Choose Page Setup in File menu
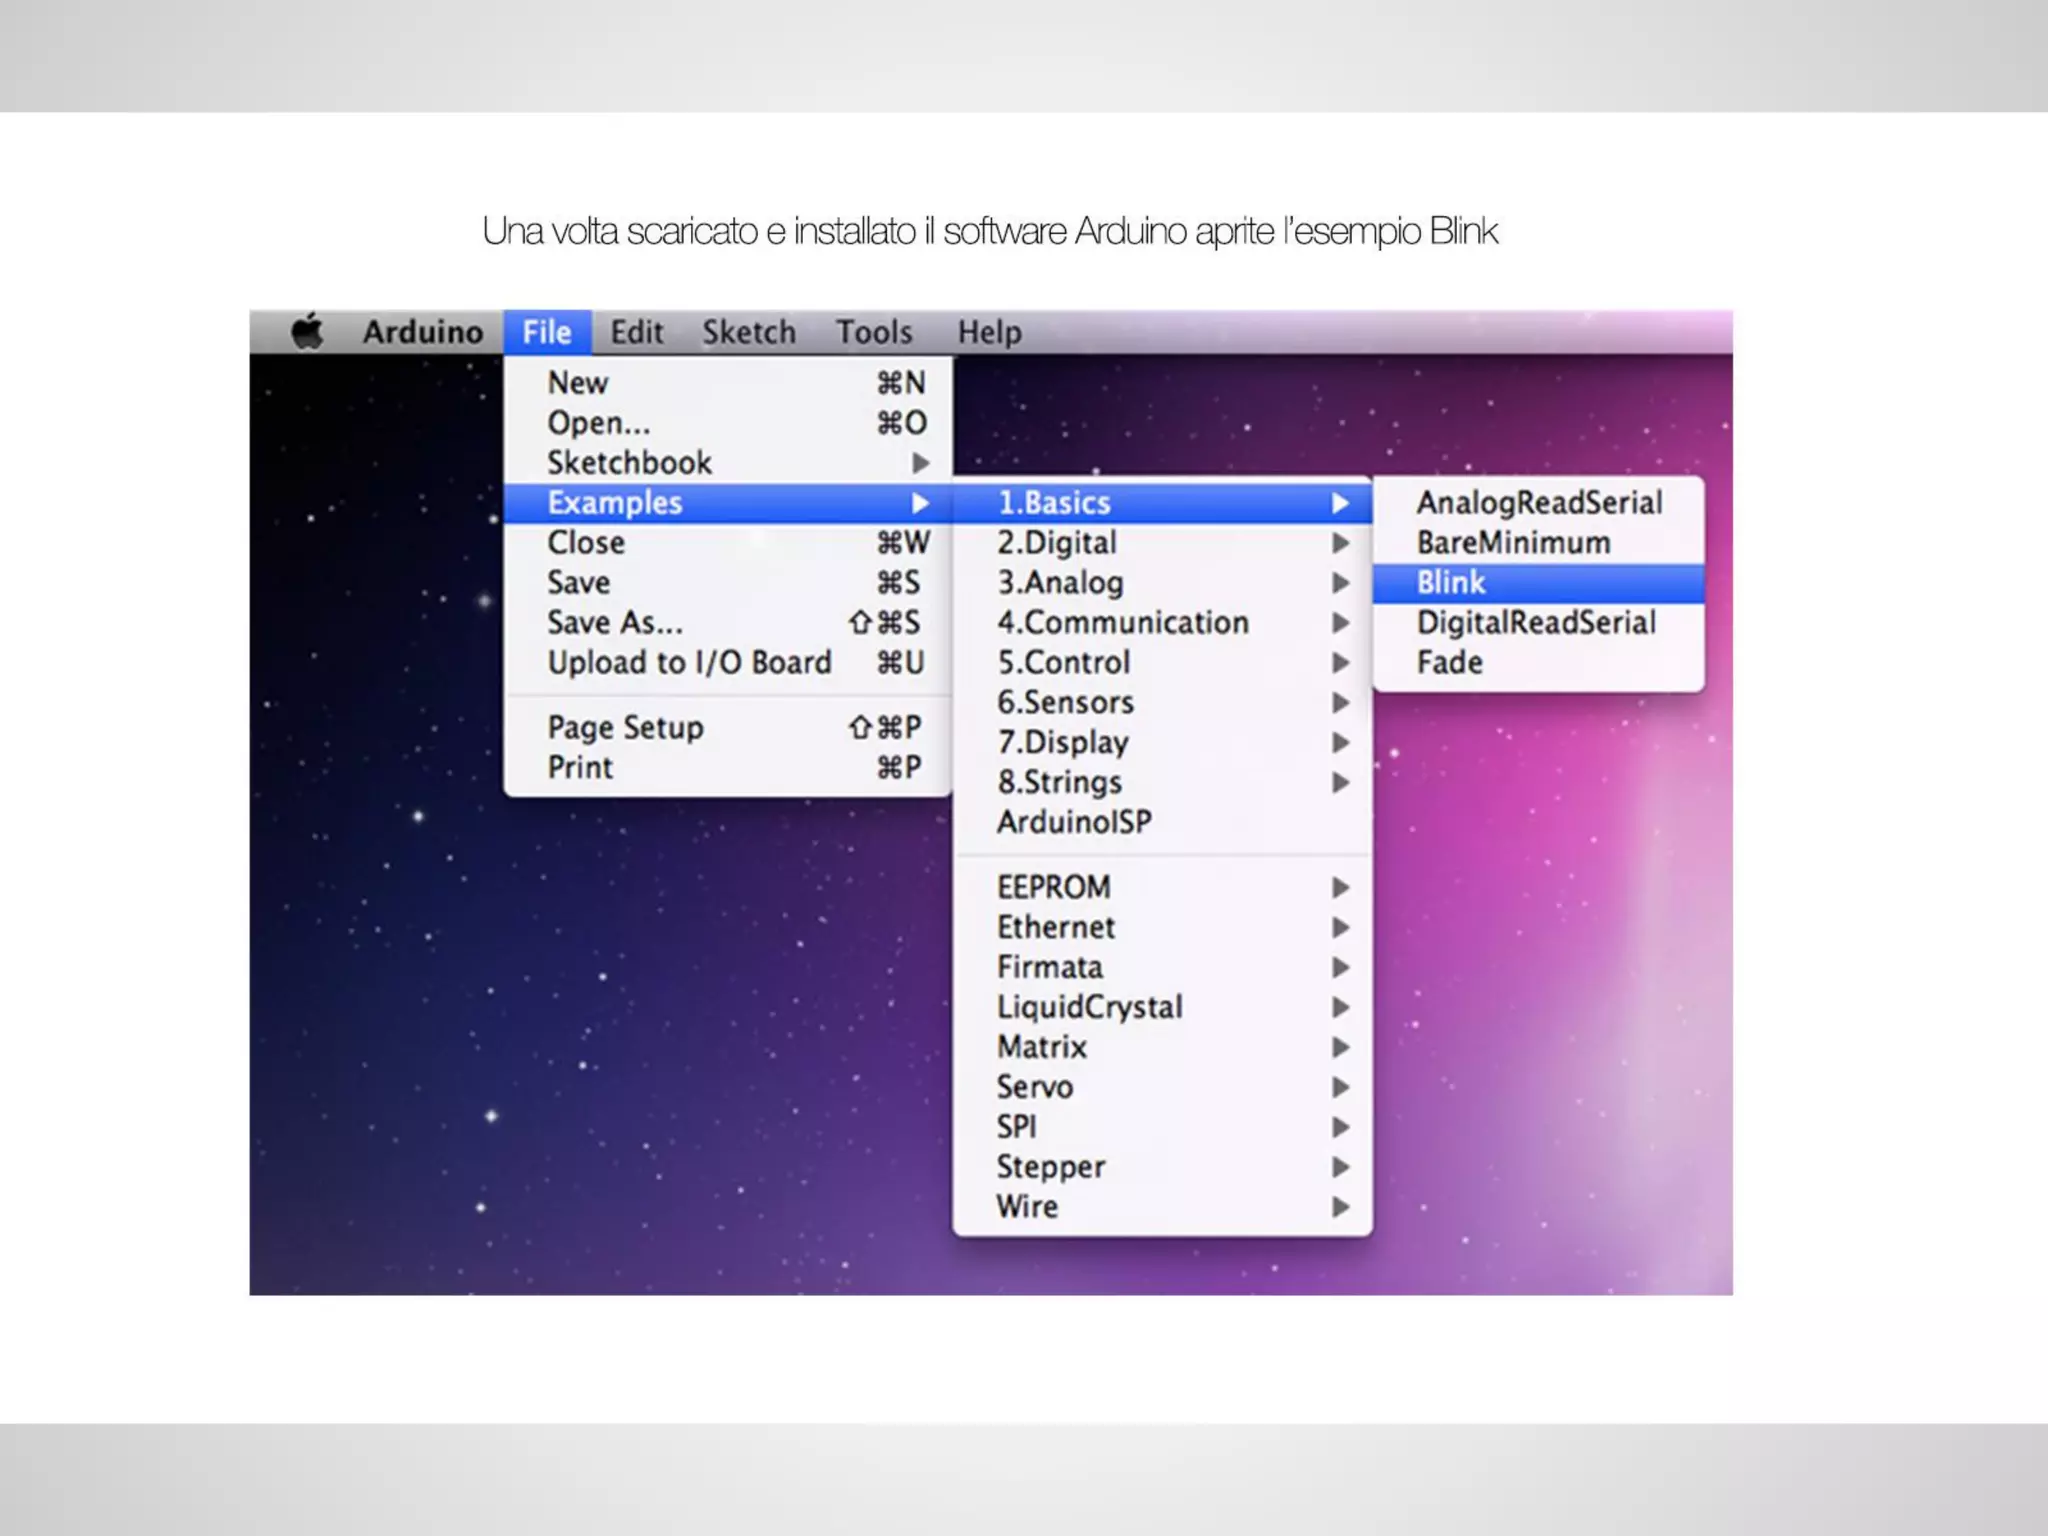Viewport: 2048px width, 1536px height. [x=728, y=727]
